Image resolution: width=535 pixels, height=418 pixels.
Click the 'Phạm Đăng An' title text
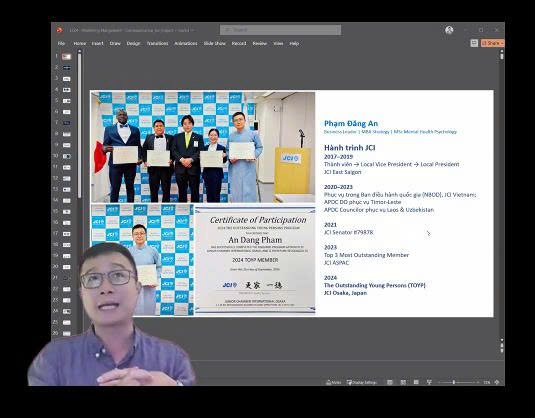coord(351,124)
